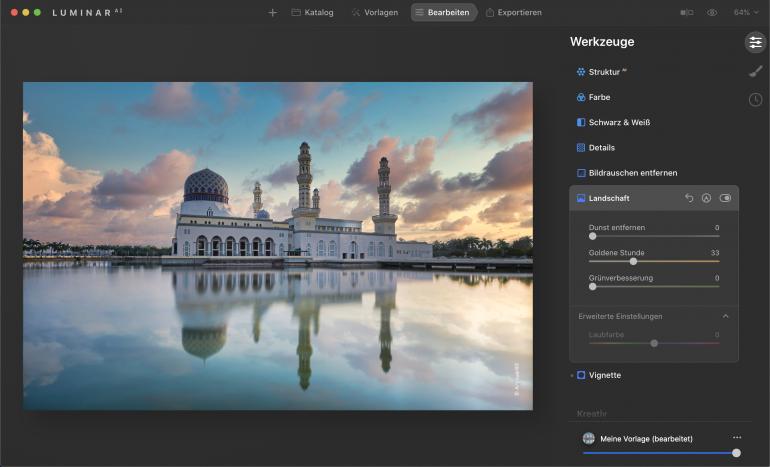Open the Details tool
The image size is (770, 467).
[596, 147]
